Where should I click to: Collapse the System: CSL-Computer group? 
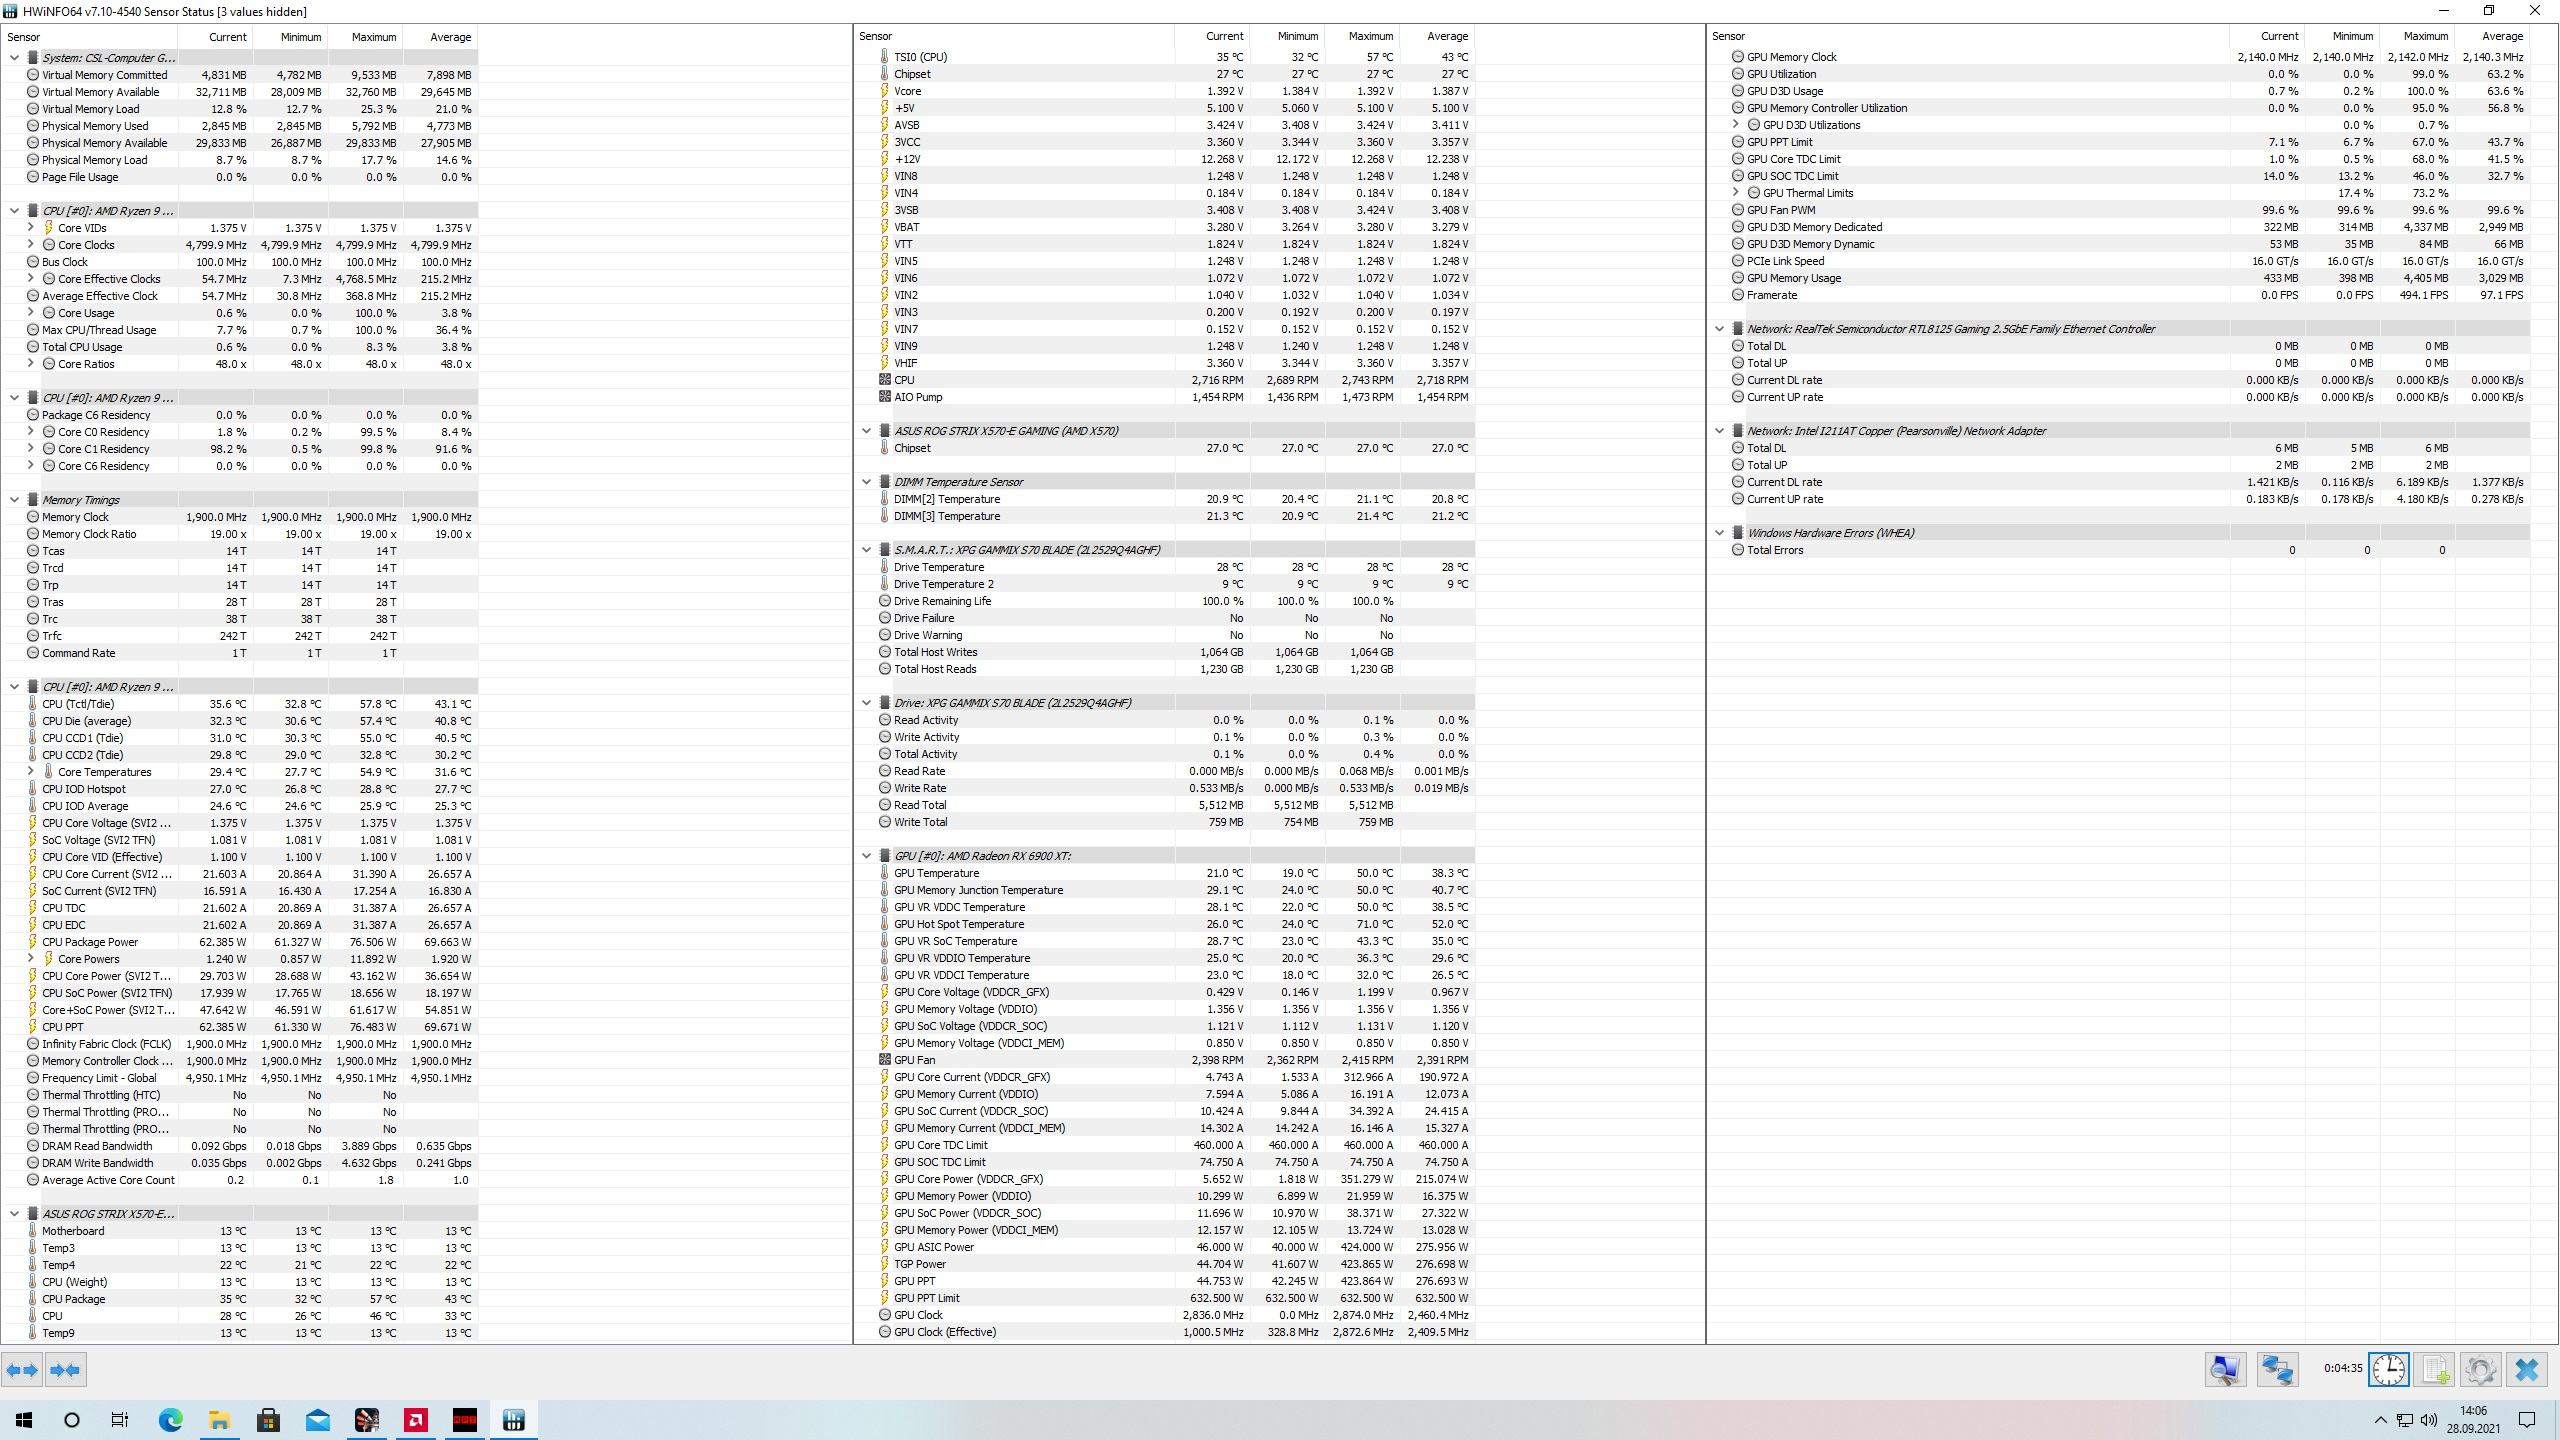tap(14, 58)
